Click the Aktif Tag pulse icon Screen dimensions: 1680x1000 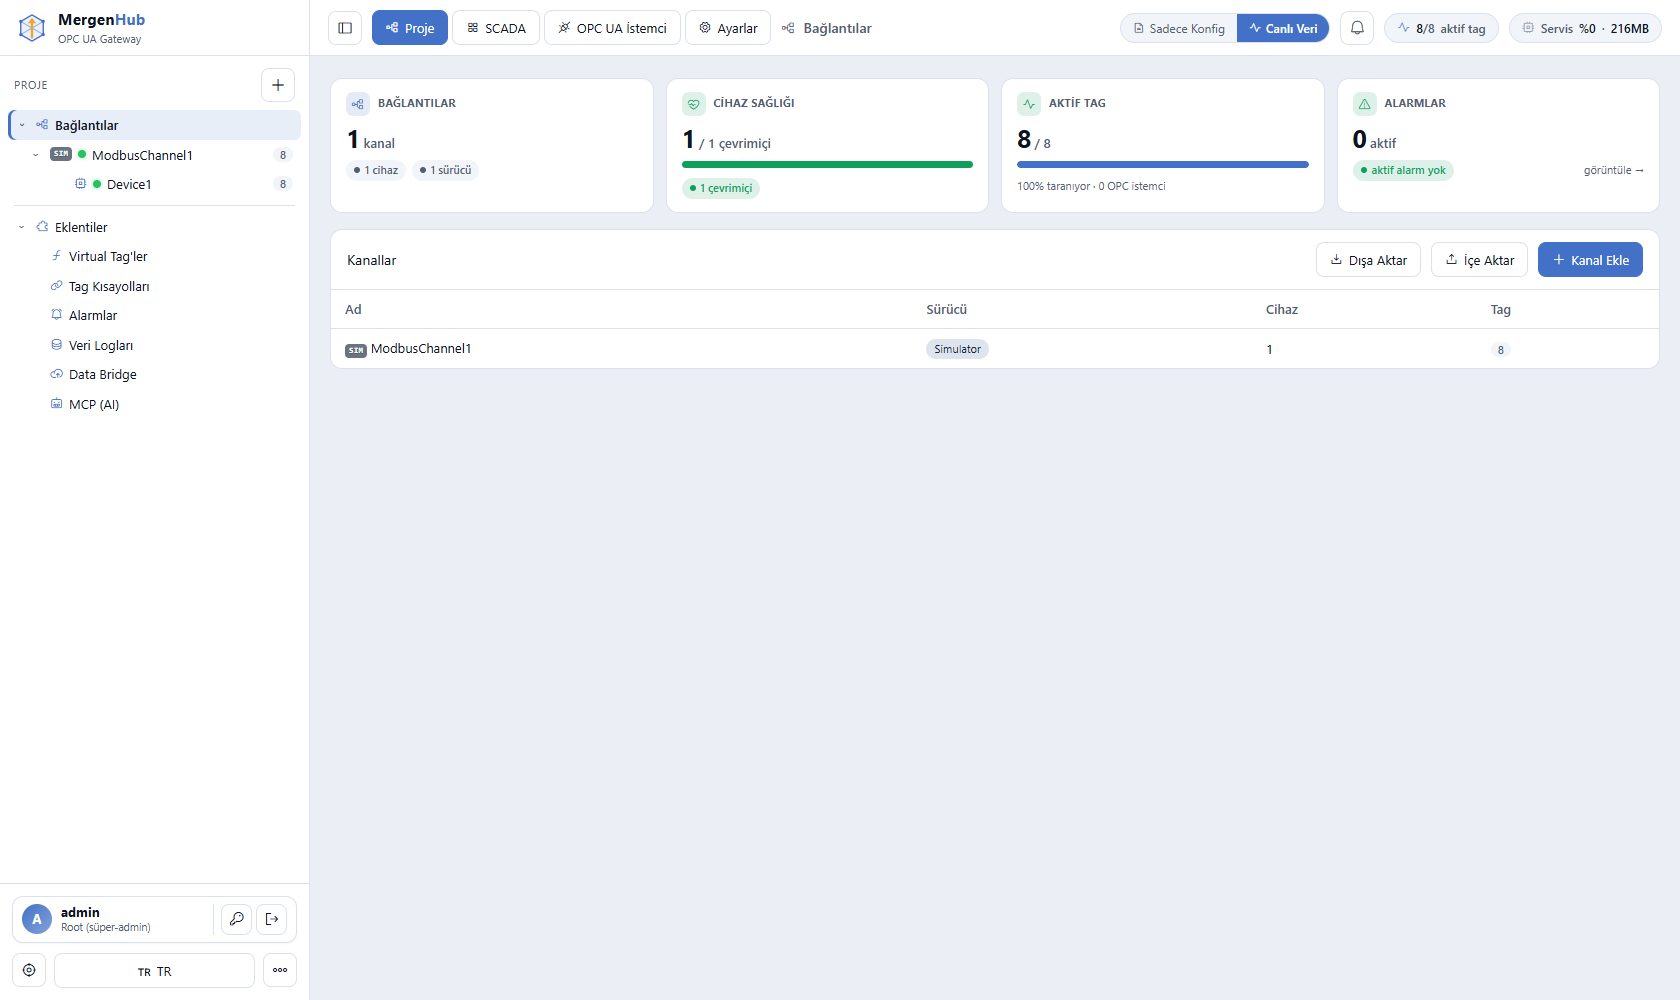[x=1029, y=104]
